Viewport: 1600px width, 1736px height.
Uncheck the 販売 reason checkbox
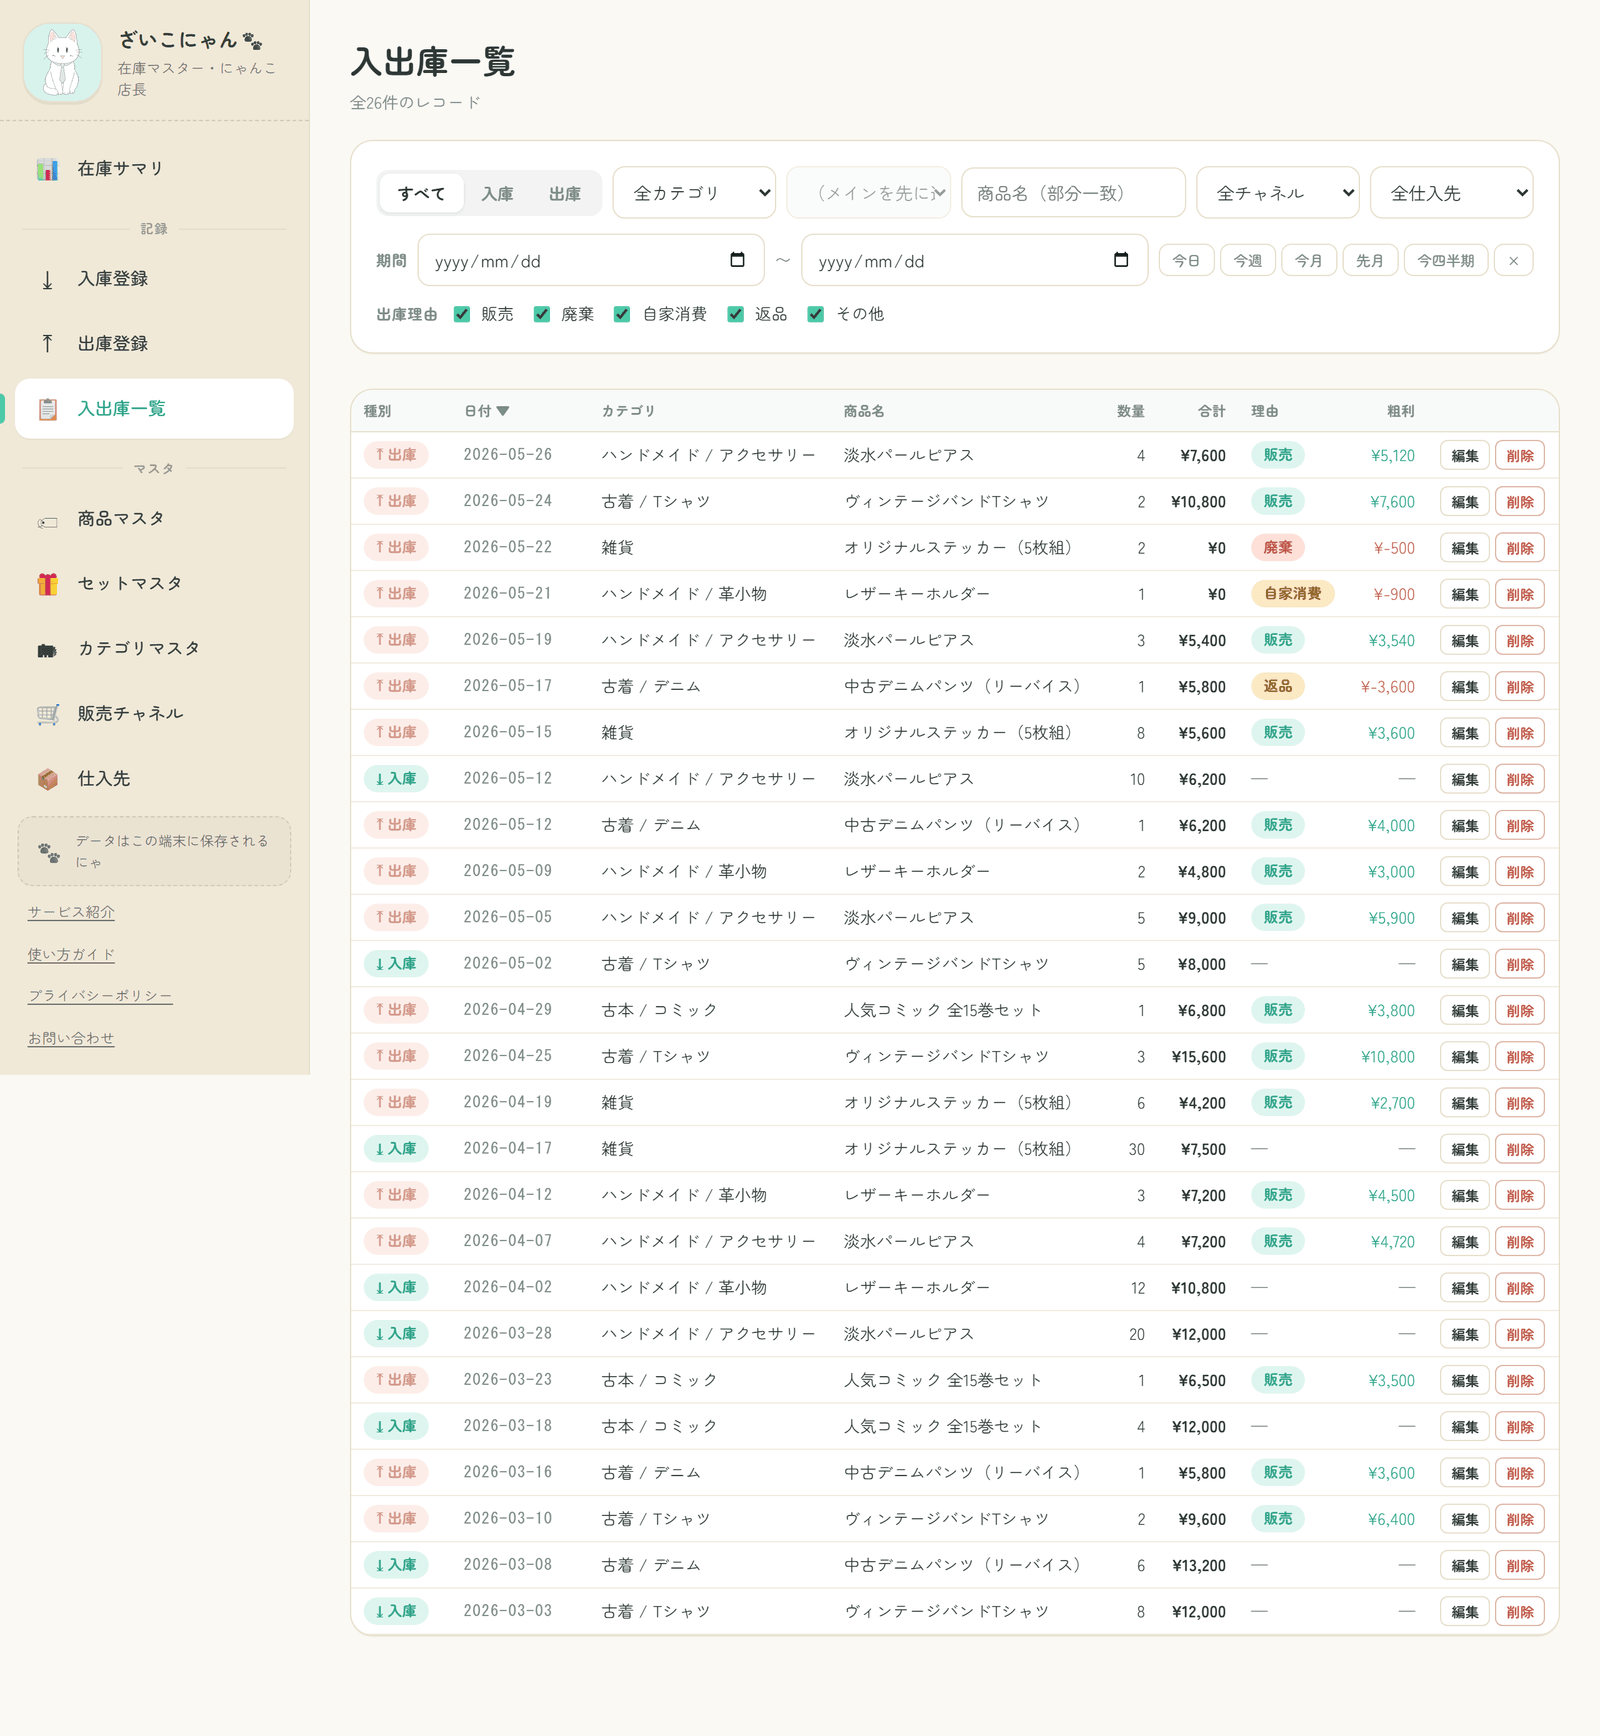point(462,314)
